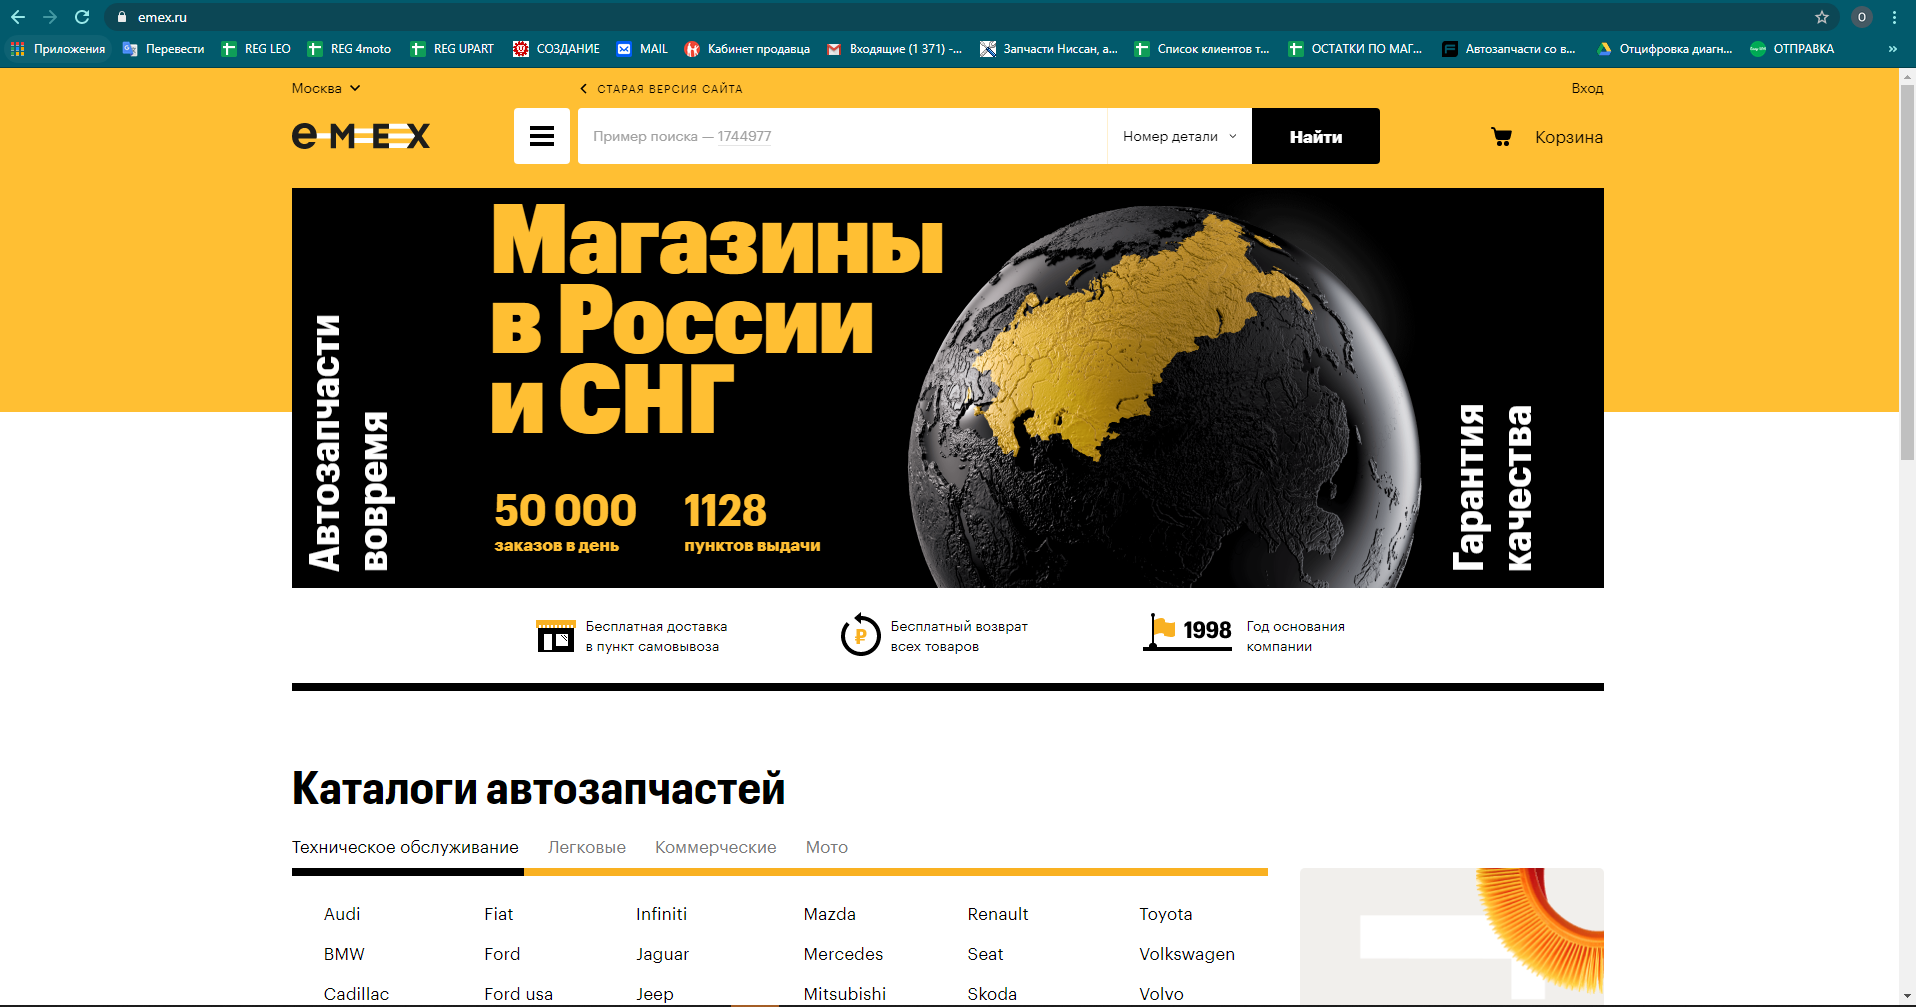Click the browser back arrow

(18, 17)
